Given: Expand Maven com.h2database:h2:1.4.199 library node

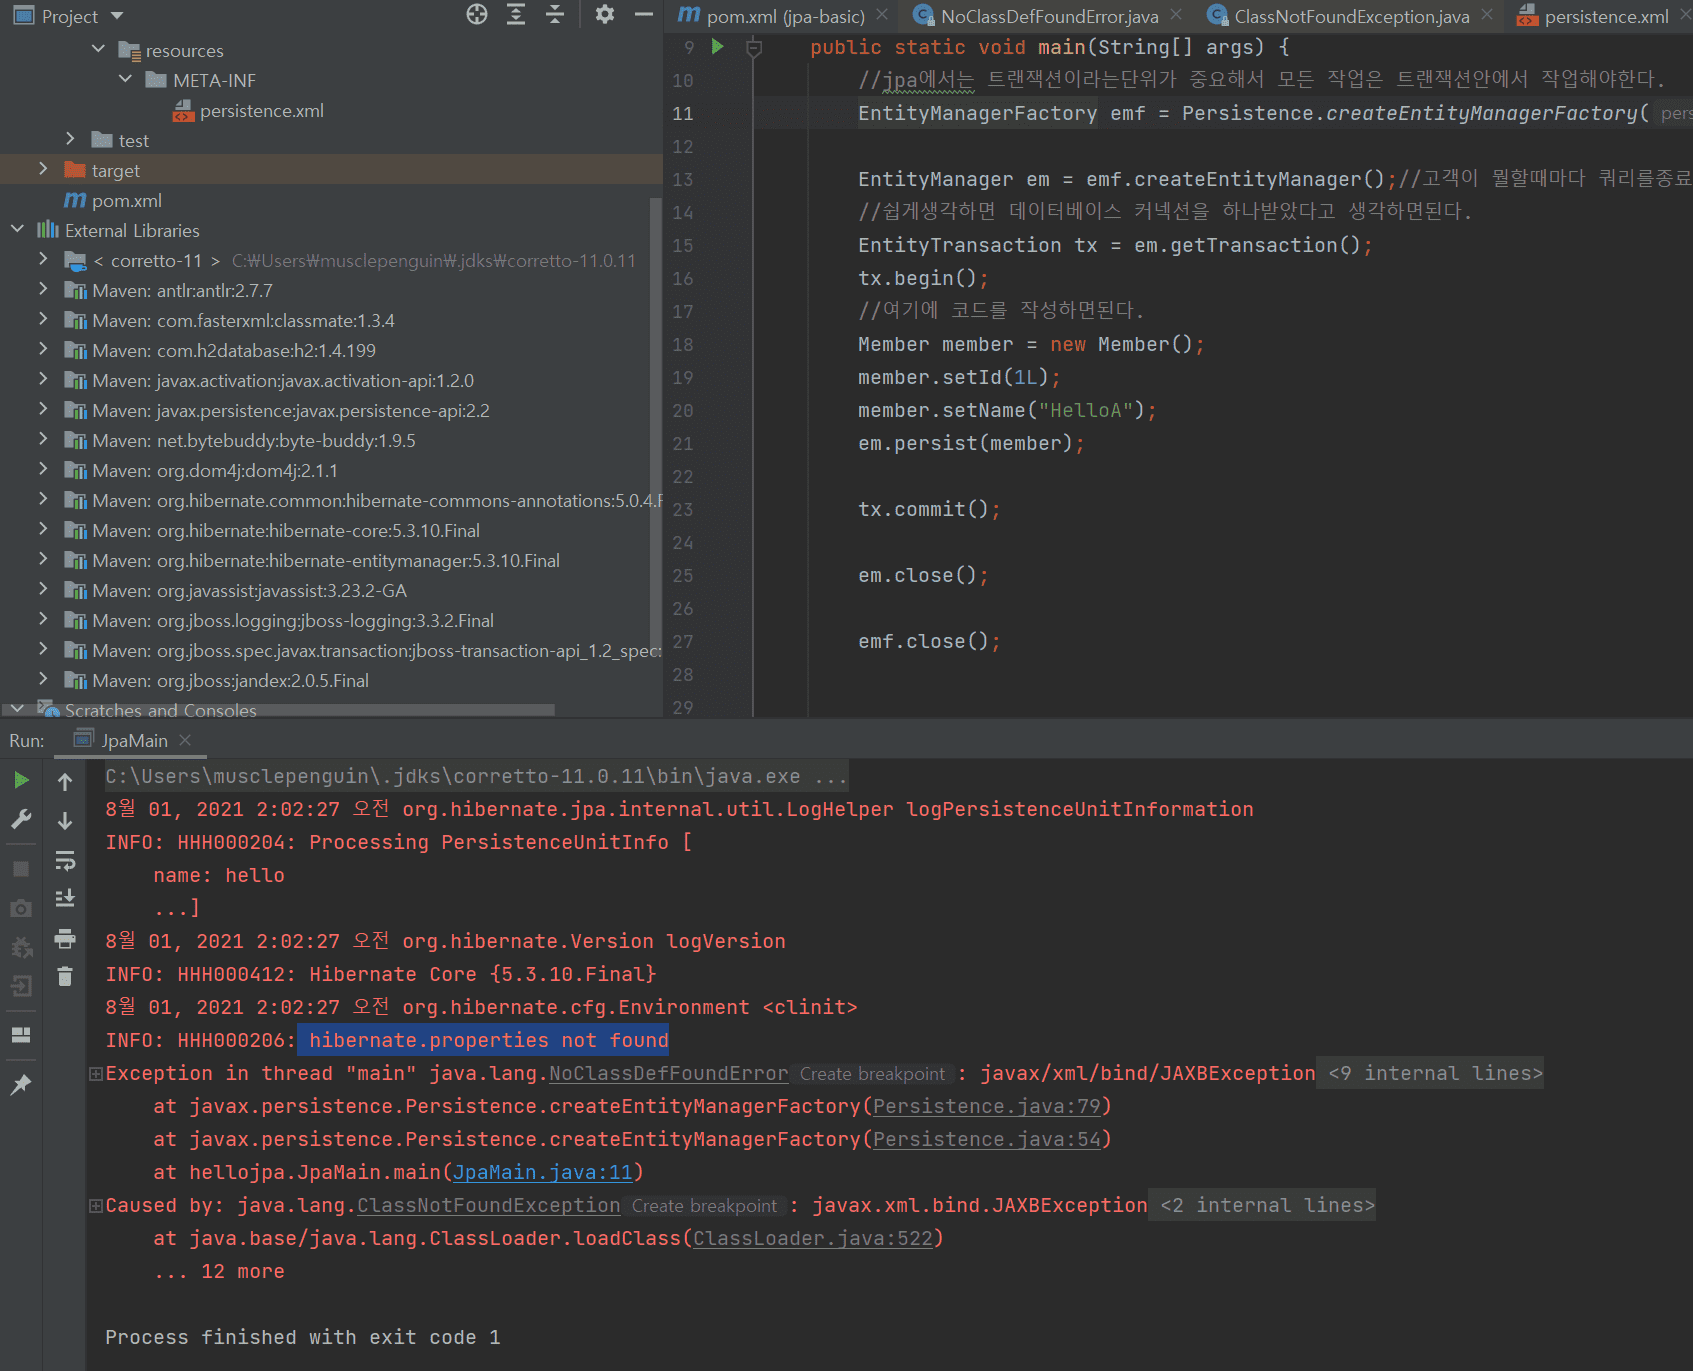Looking at the screenshot, I should click(43, 350).
